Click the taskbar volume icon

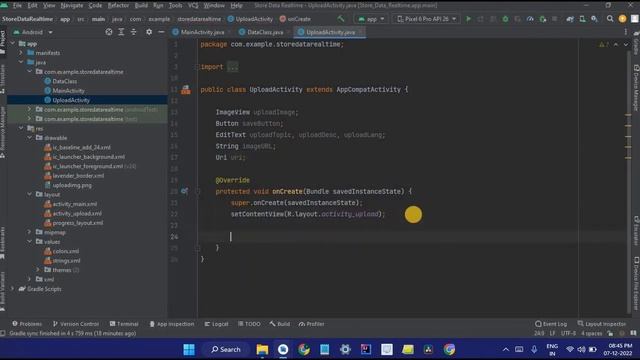[x=581, y=349]
